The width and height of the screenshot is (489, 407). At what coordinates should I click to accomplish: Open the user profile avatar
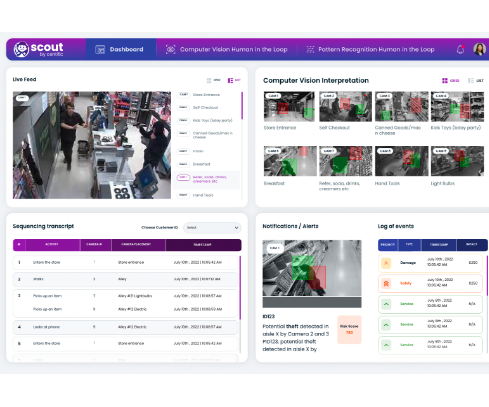tap(479, 49)
